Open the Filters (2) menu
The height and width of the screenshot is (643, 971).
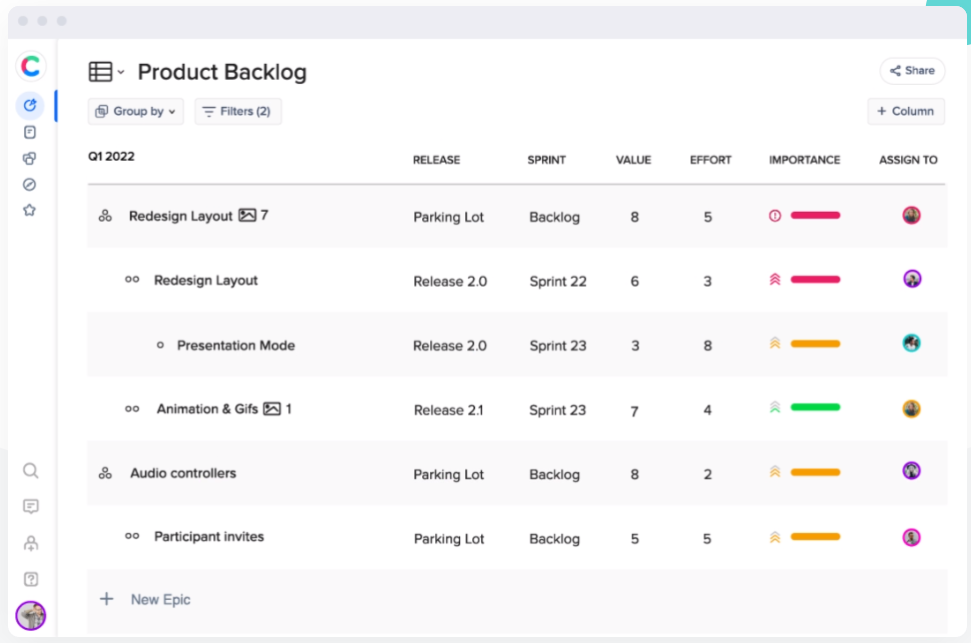click(237, 112)
